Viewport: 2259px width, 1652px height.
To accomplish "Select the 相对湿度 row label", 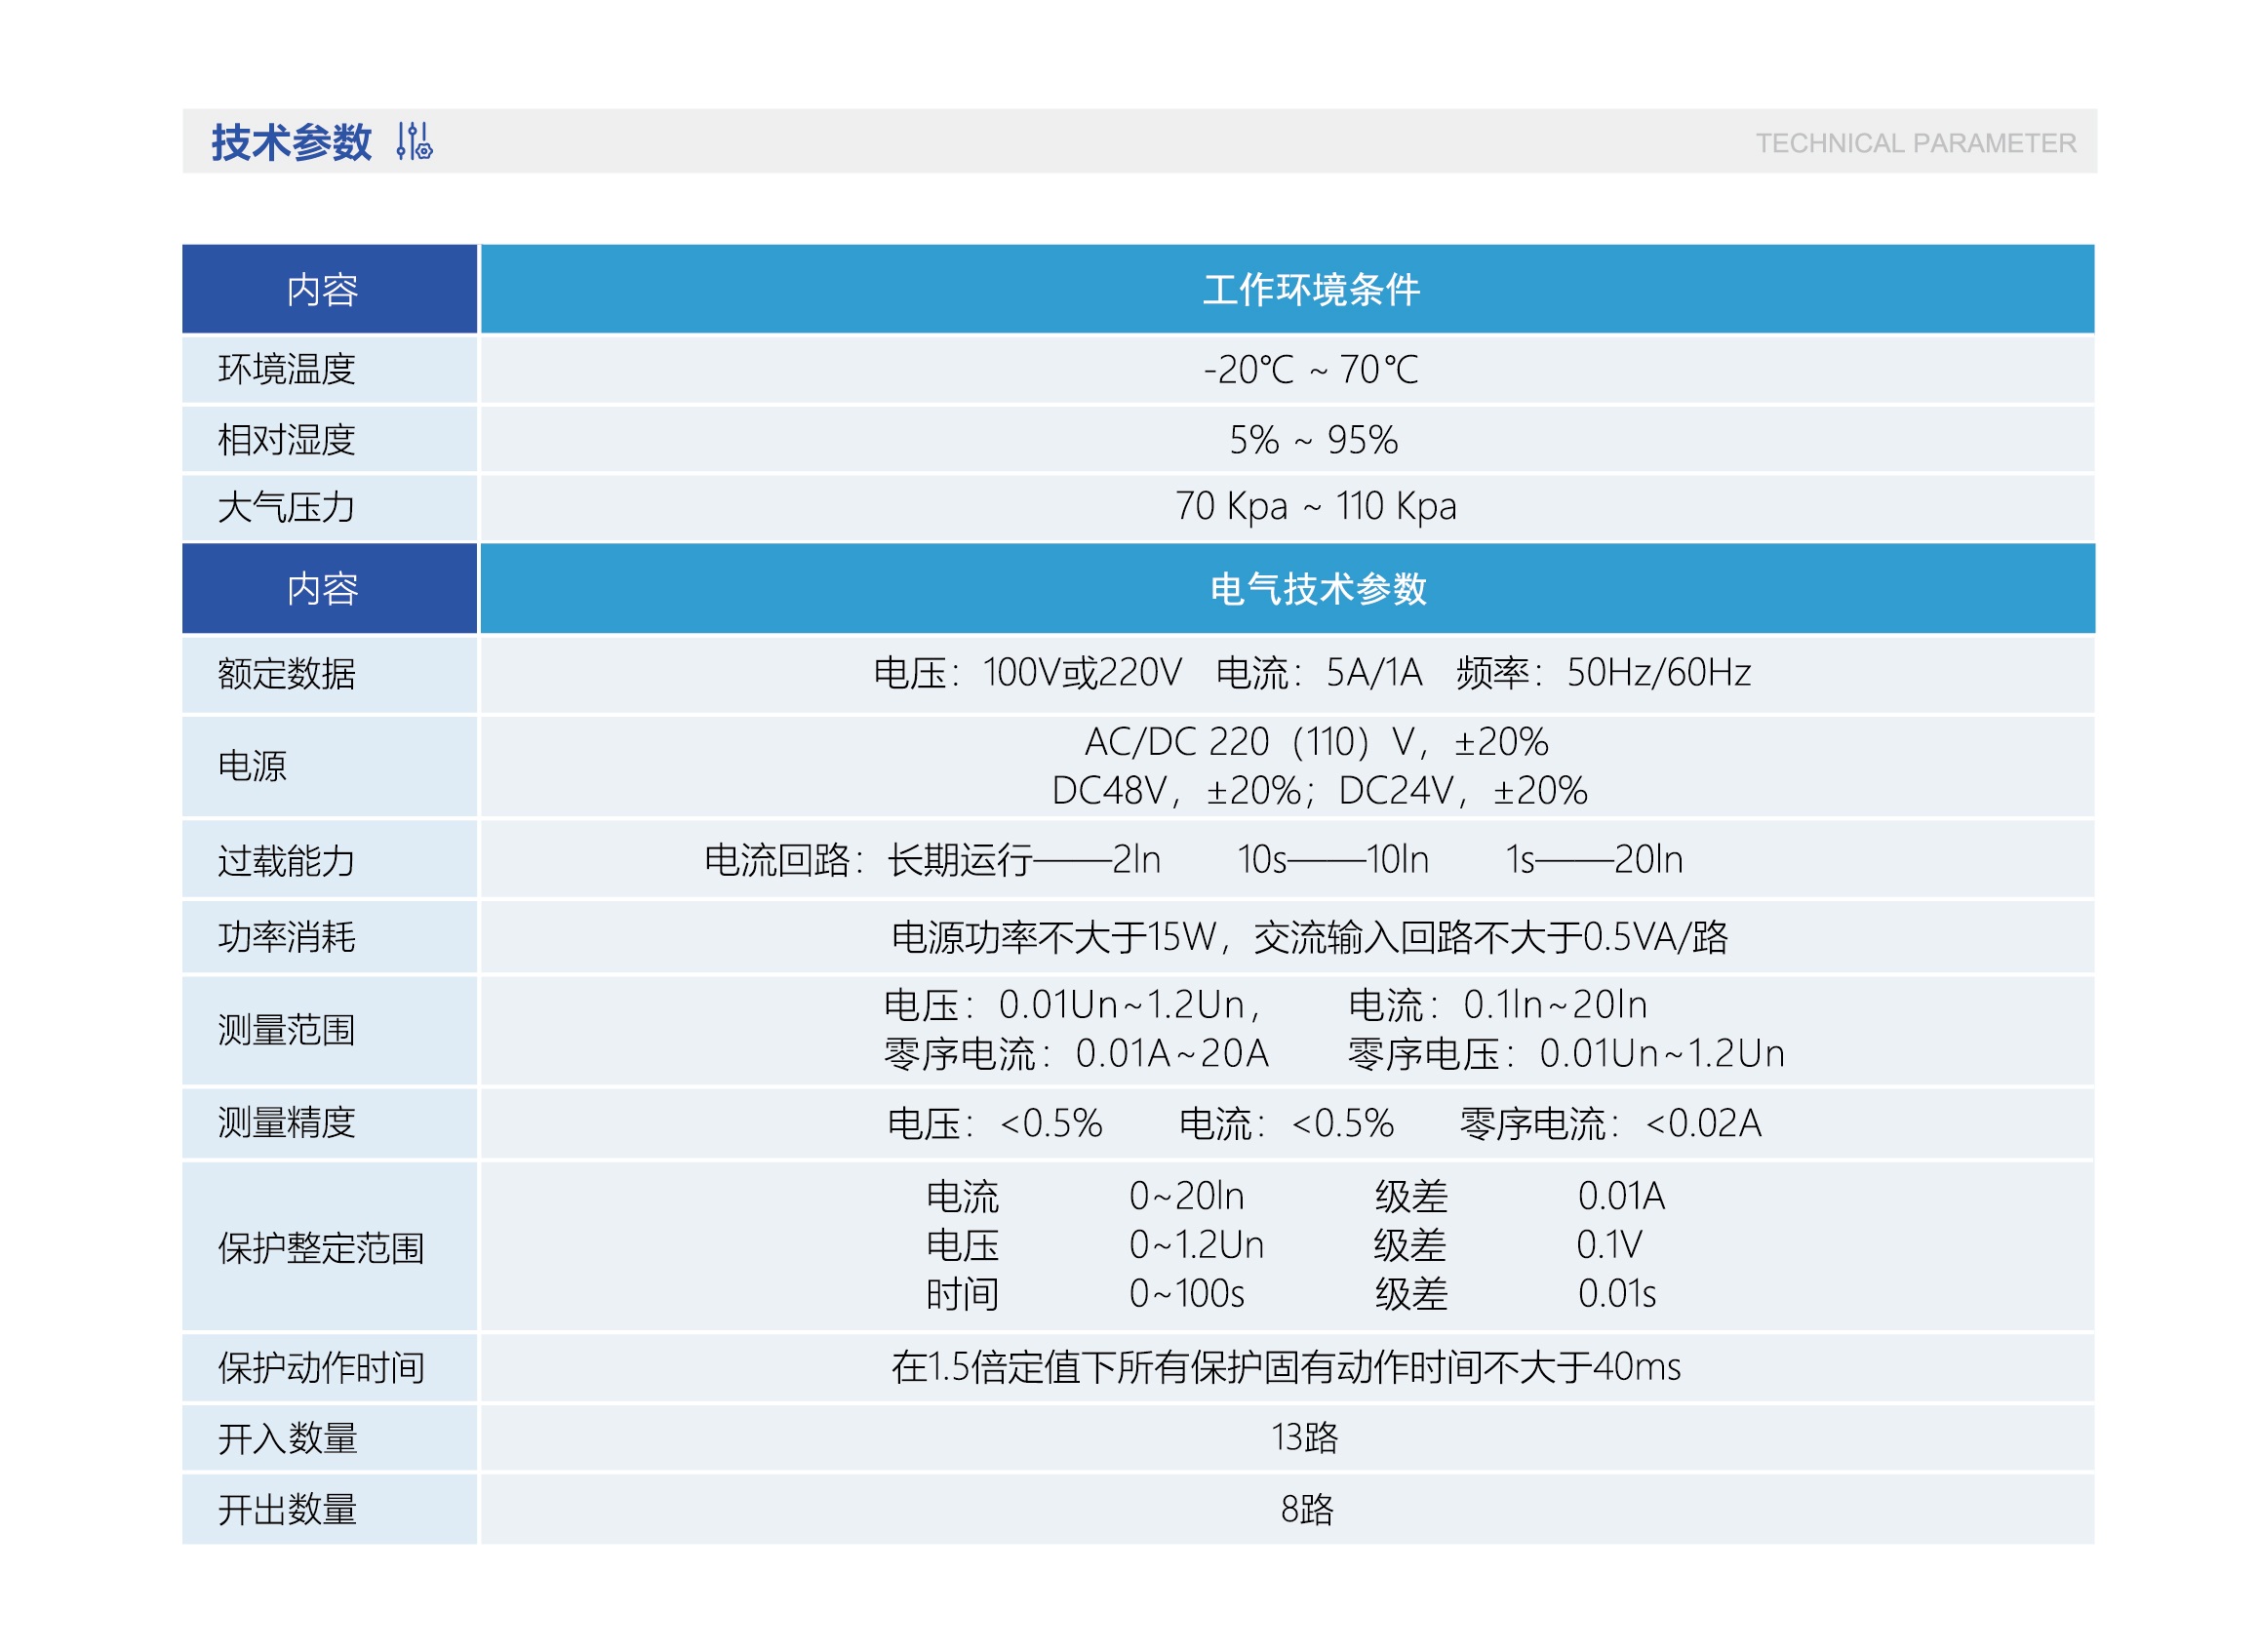I will tap(286, 440).
